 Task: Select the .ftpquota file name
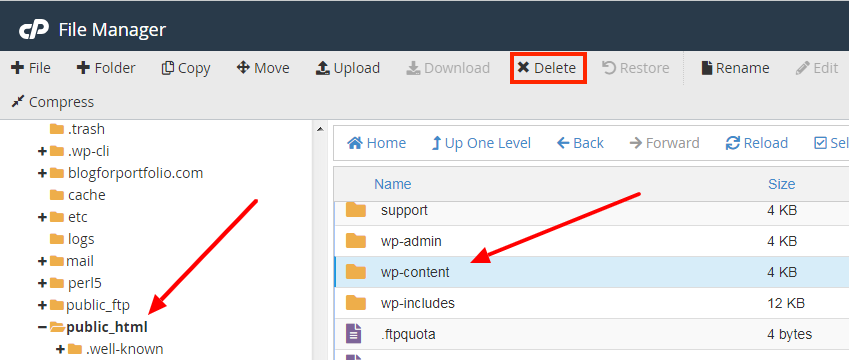tap(408, 334)
